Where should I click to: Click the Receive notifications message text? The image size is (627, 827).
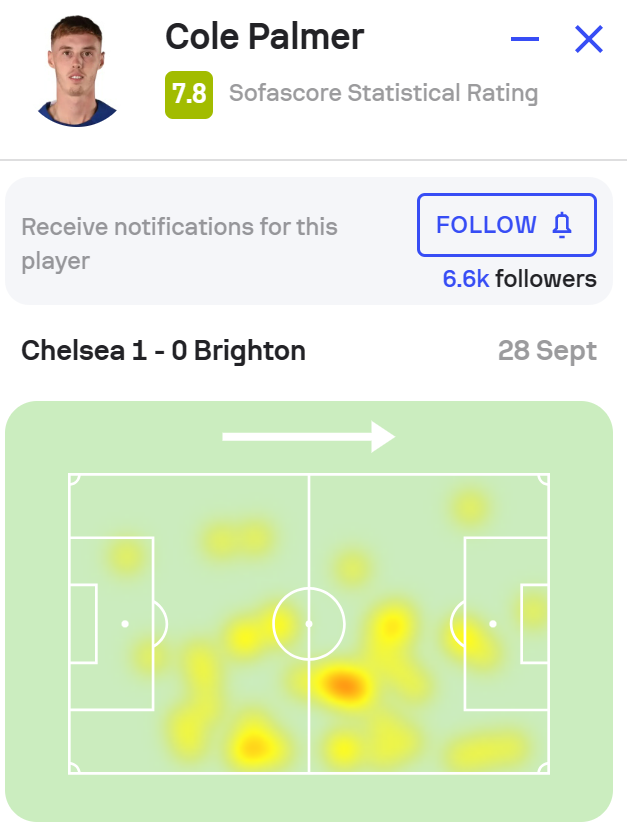click(180, 244)
